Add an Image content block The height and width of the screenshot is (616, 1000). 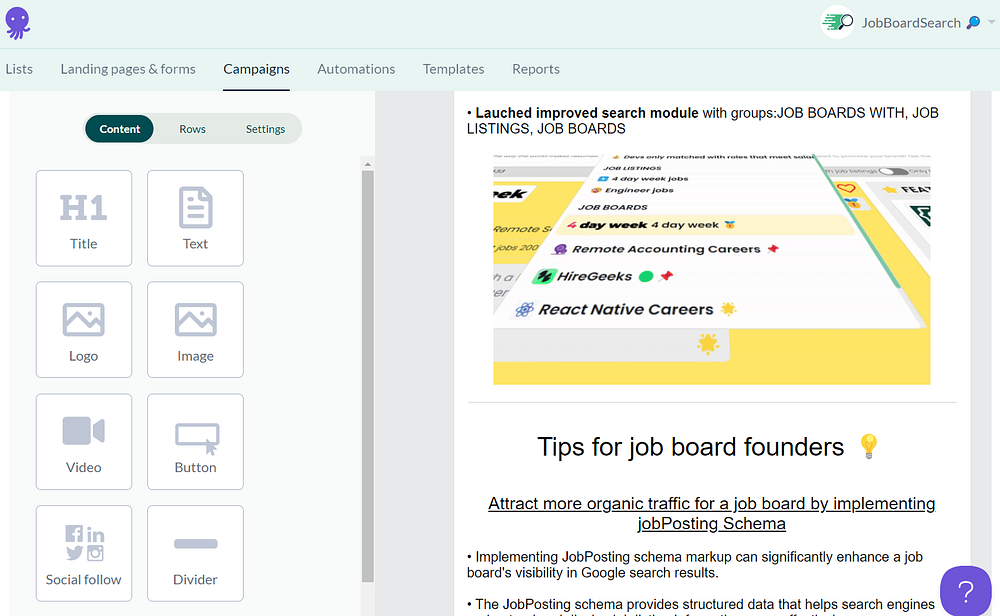point(195,330)
